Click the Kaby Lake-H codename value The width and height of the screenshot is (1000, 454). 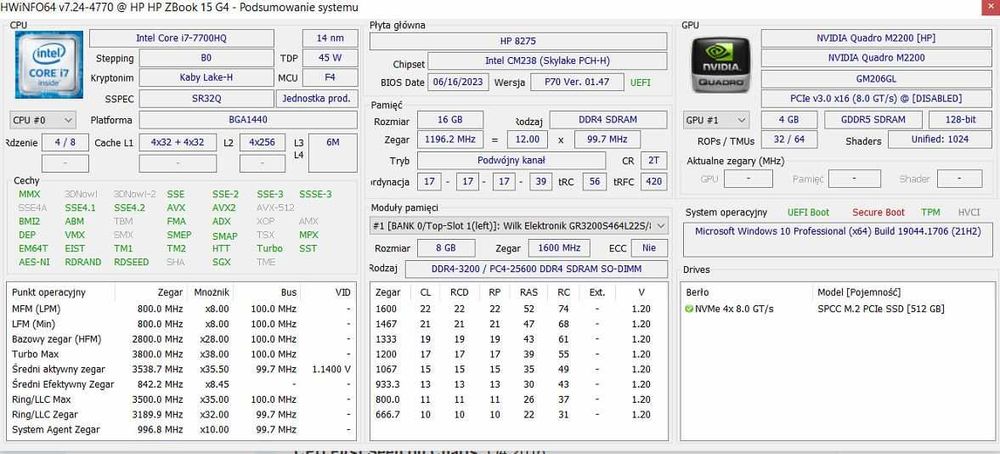(205, 78)
